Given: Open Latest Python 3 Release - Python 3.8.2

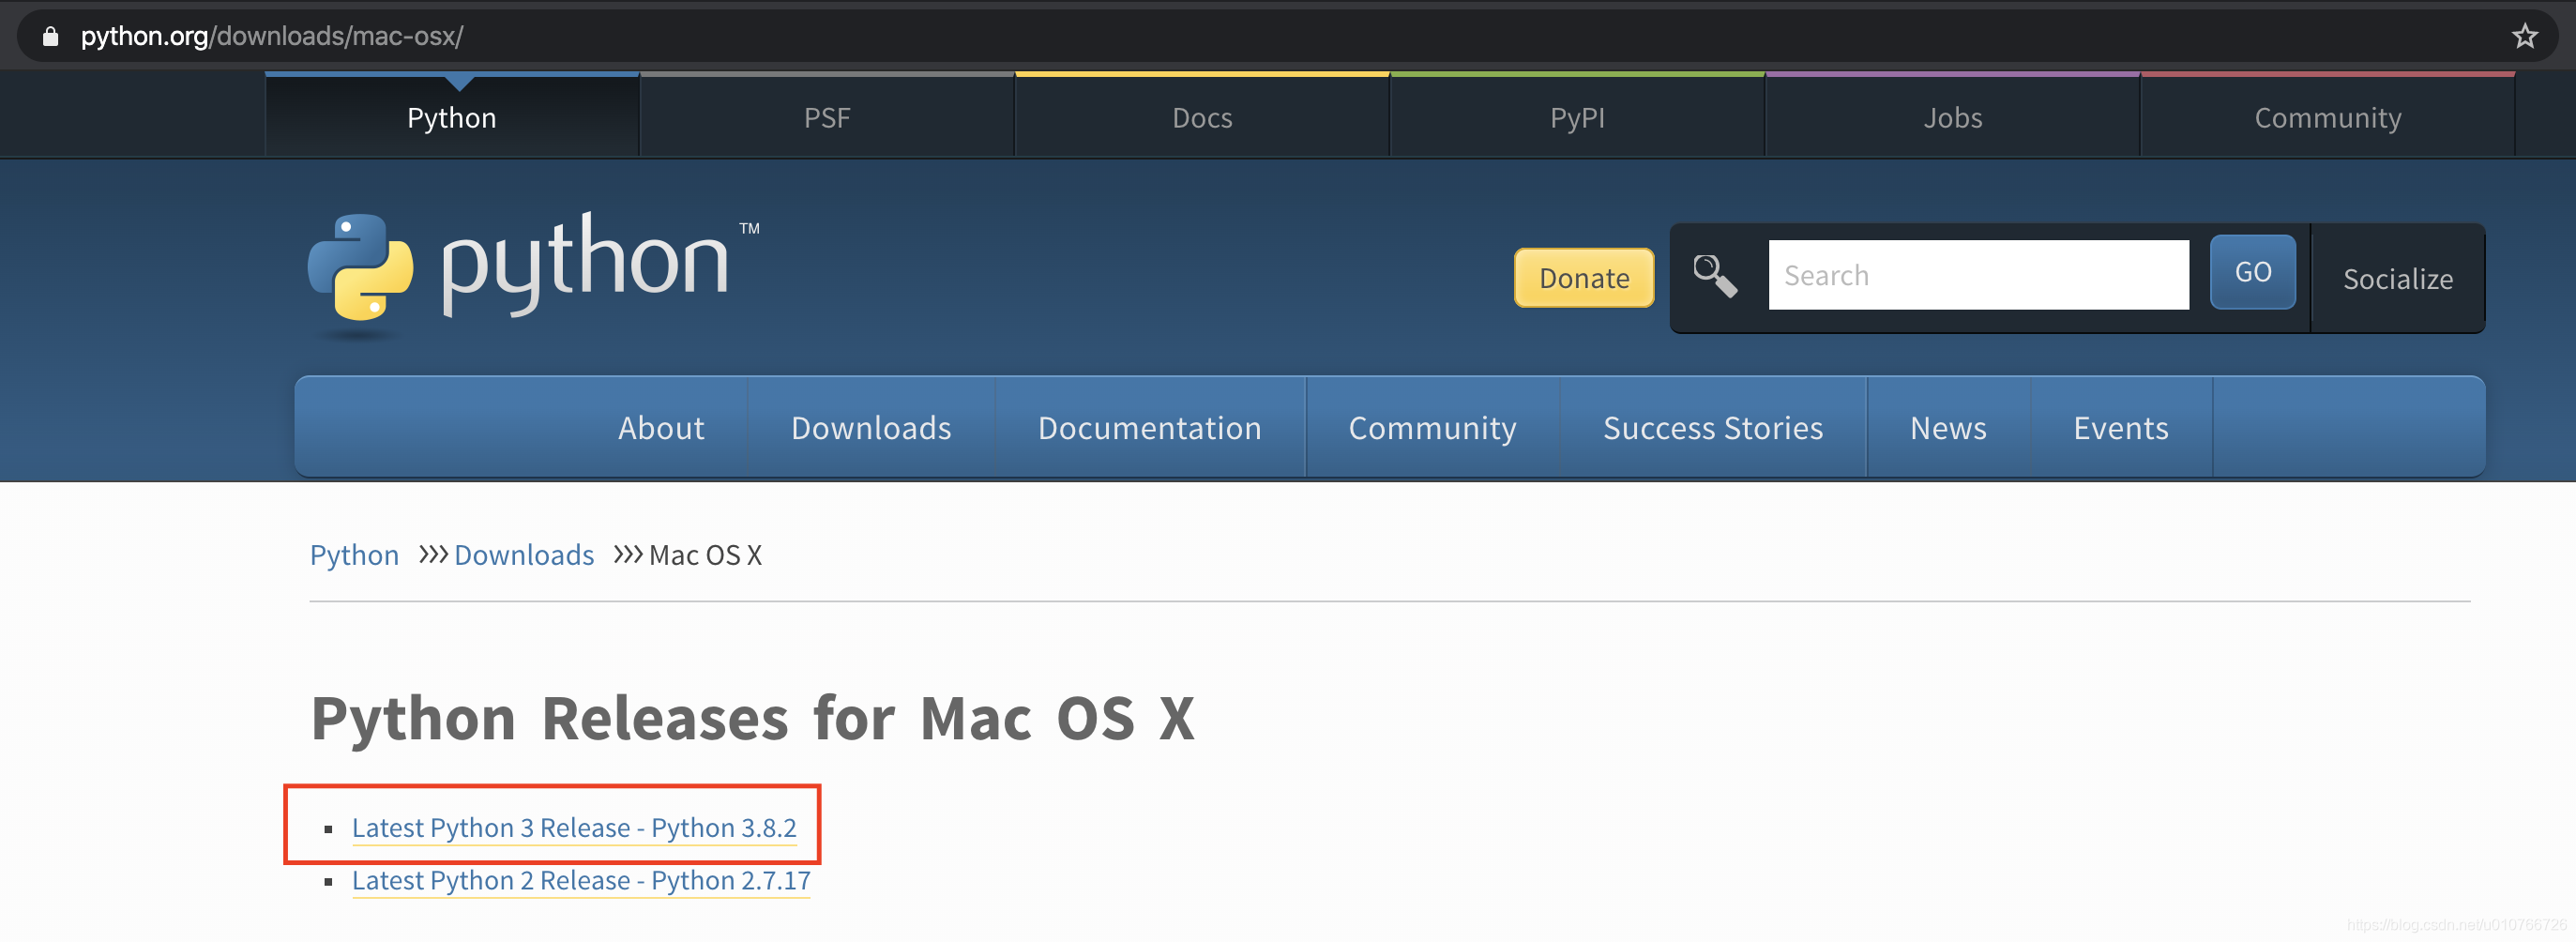Looking at the screenshot, I should click(x=574, y=828).
